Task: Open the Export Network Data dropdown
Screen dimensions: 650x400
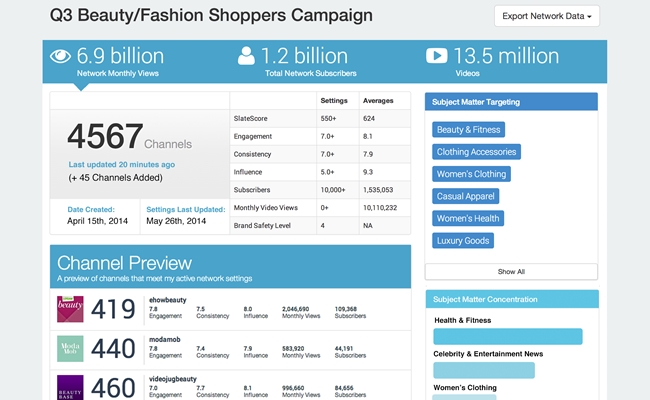Action: point(547,17)
